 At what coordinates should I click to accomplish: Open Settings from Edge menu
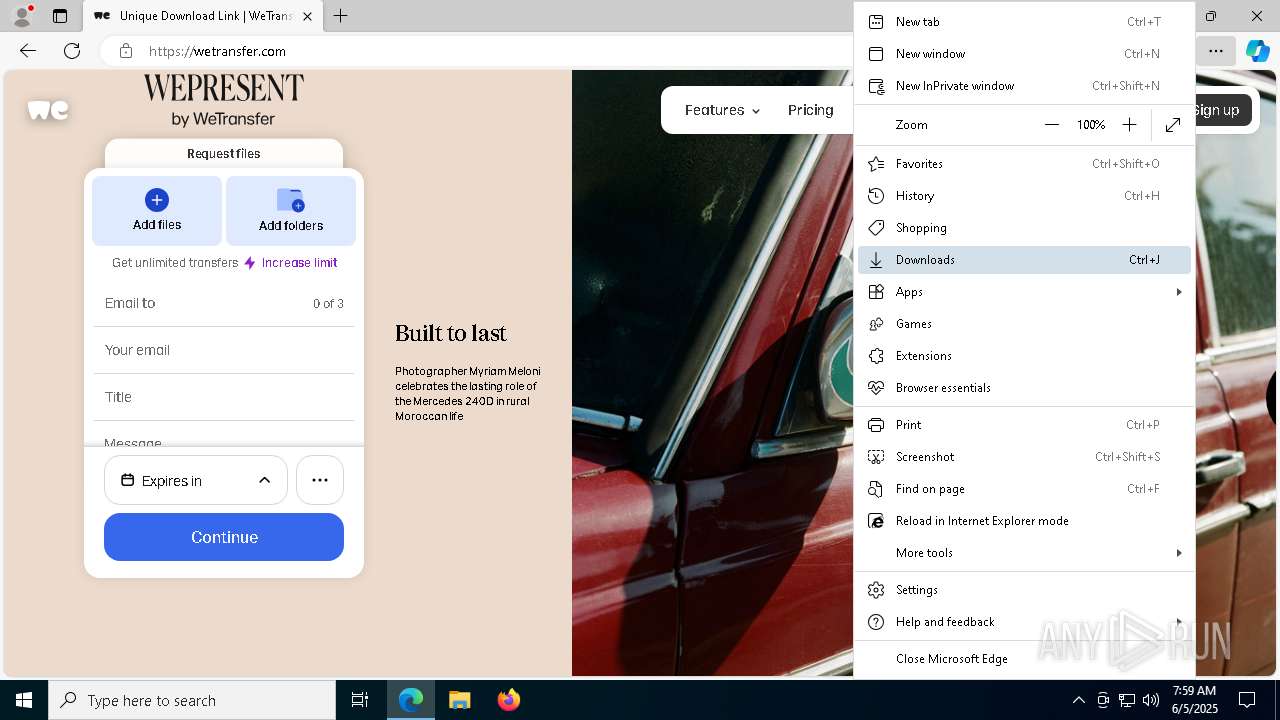pos(1024,590)
